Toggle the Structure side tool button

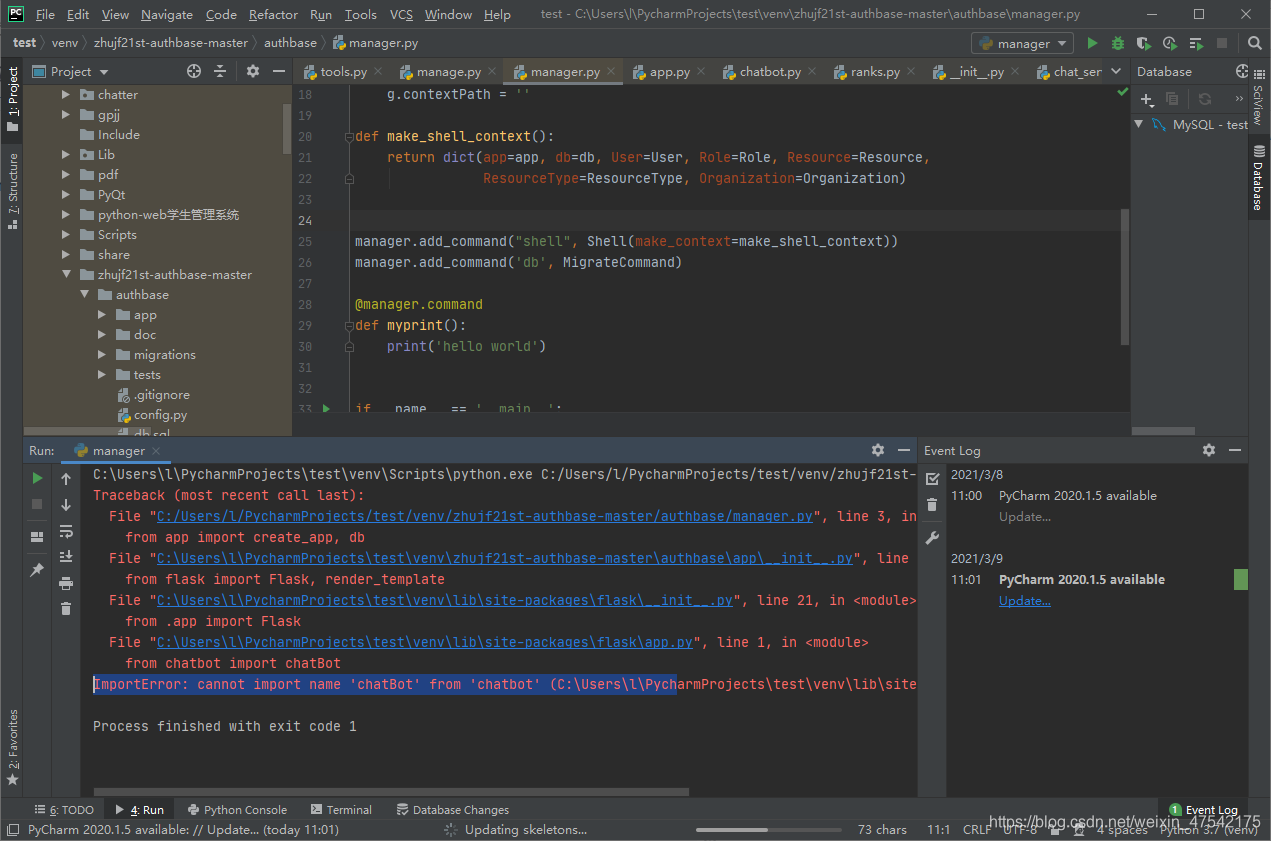(12, 190)
